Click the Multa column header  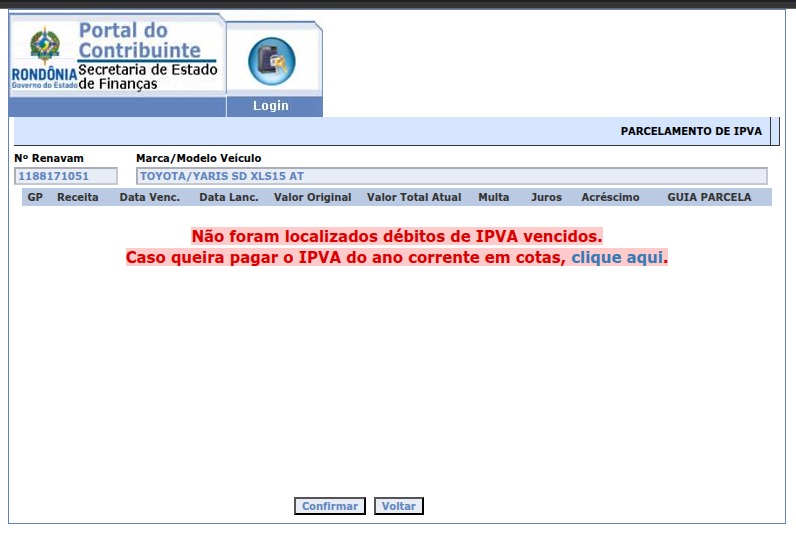coord(494,198)
